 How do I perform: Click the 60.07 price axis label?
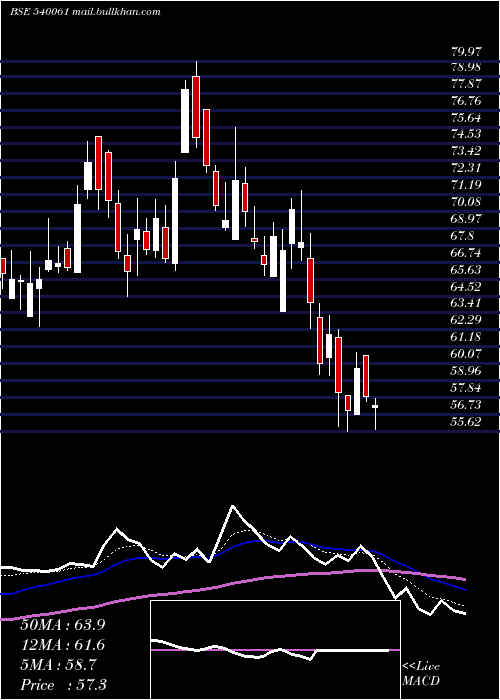point(467,354)
